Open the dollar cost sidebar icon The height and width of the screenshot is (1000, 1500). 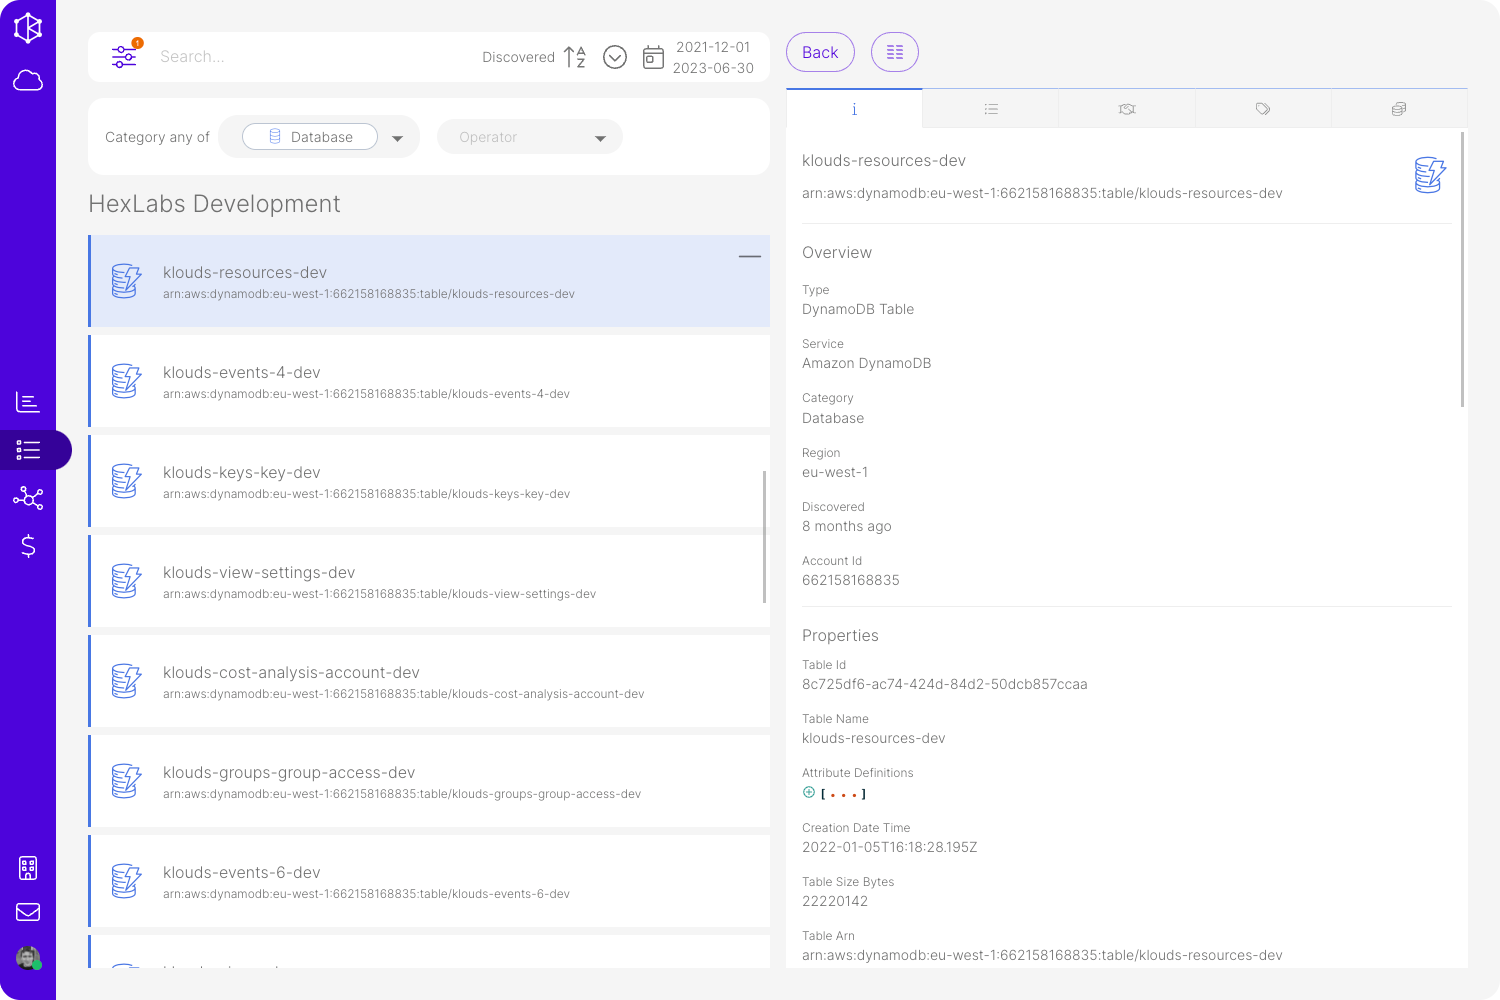[x=28, y=546]
